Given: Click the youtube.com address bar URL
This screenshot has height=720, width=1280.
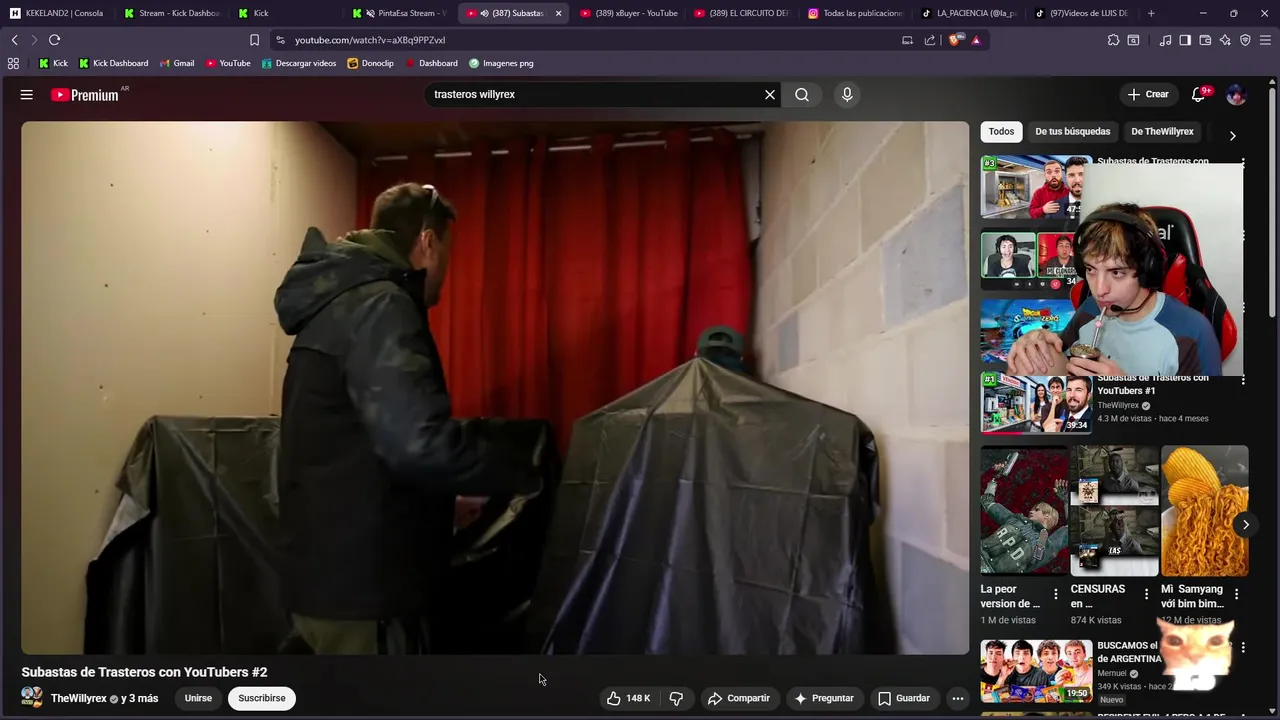Looking at the screenshot, I should point(370,40).
